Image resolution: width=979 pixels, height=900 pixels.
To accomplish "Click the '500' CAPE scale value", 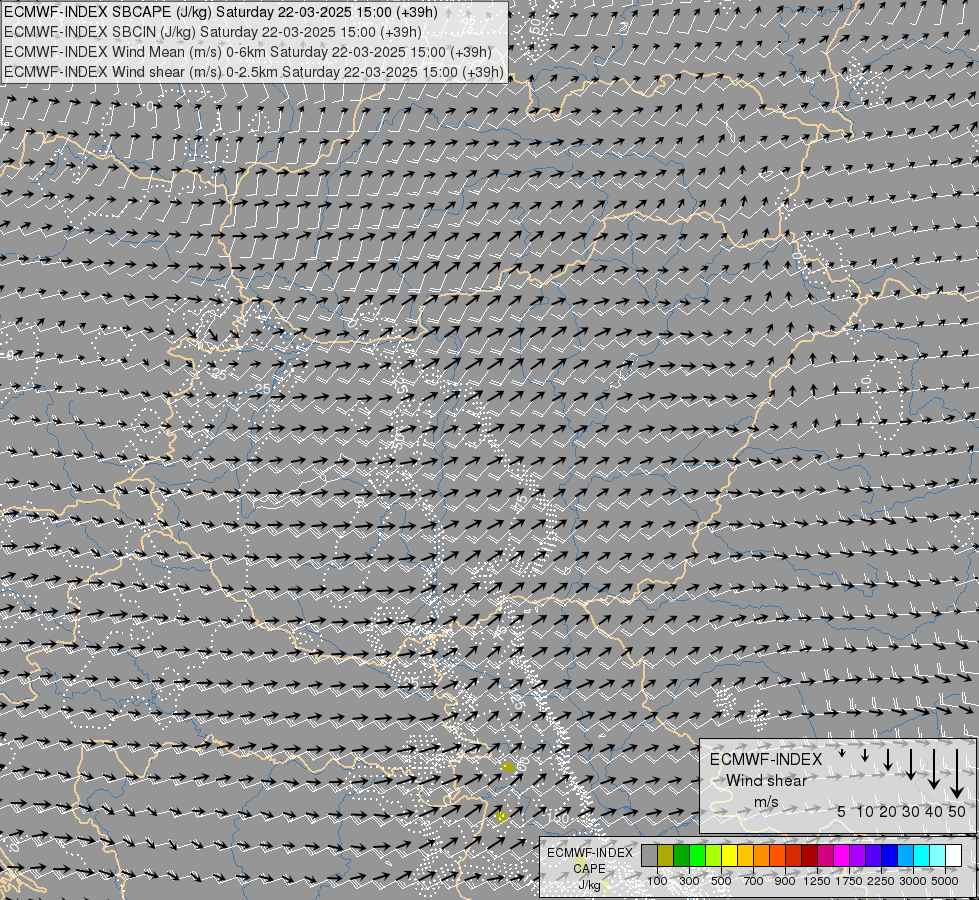I will (x=721, y=881).
